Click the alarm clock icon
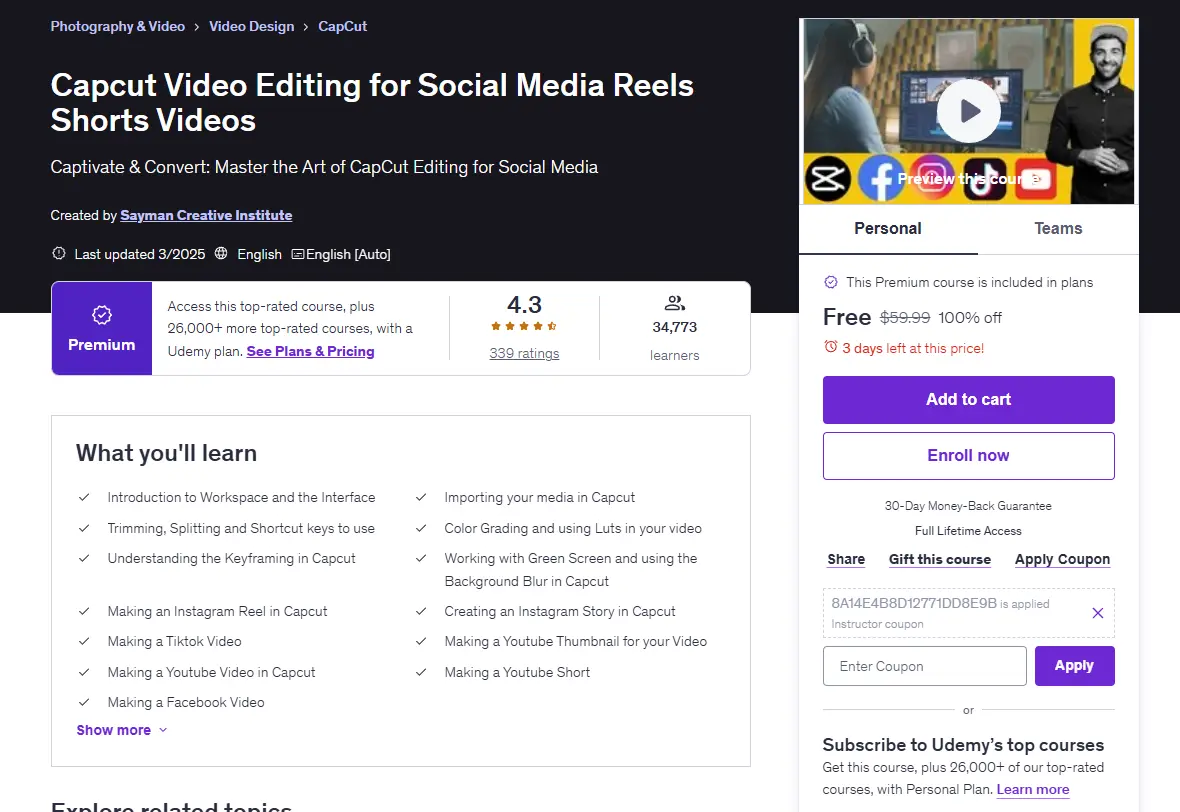Screen dimensions: 1180x812 tap(831, 347)
